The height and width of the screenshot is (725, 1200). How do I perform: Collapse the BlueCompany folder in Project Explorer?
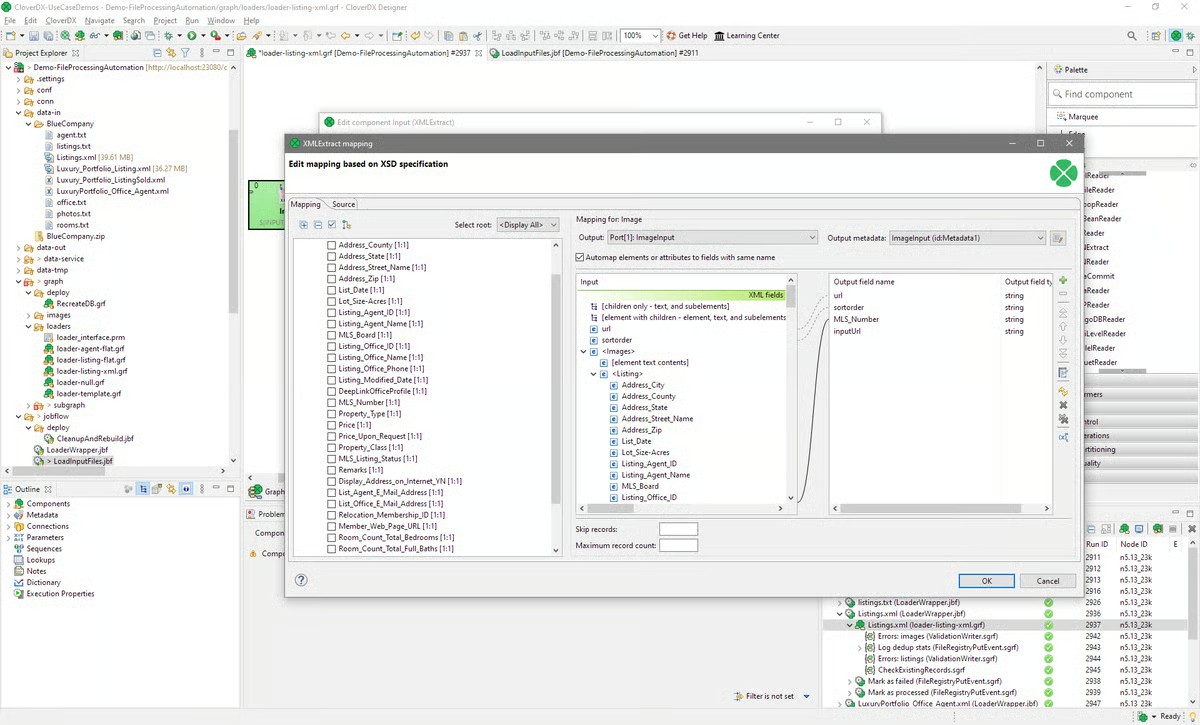tap(30, 124)
